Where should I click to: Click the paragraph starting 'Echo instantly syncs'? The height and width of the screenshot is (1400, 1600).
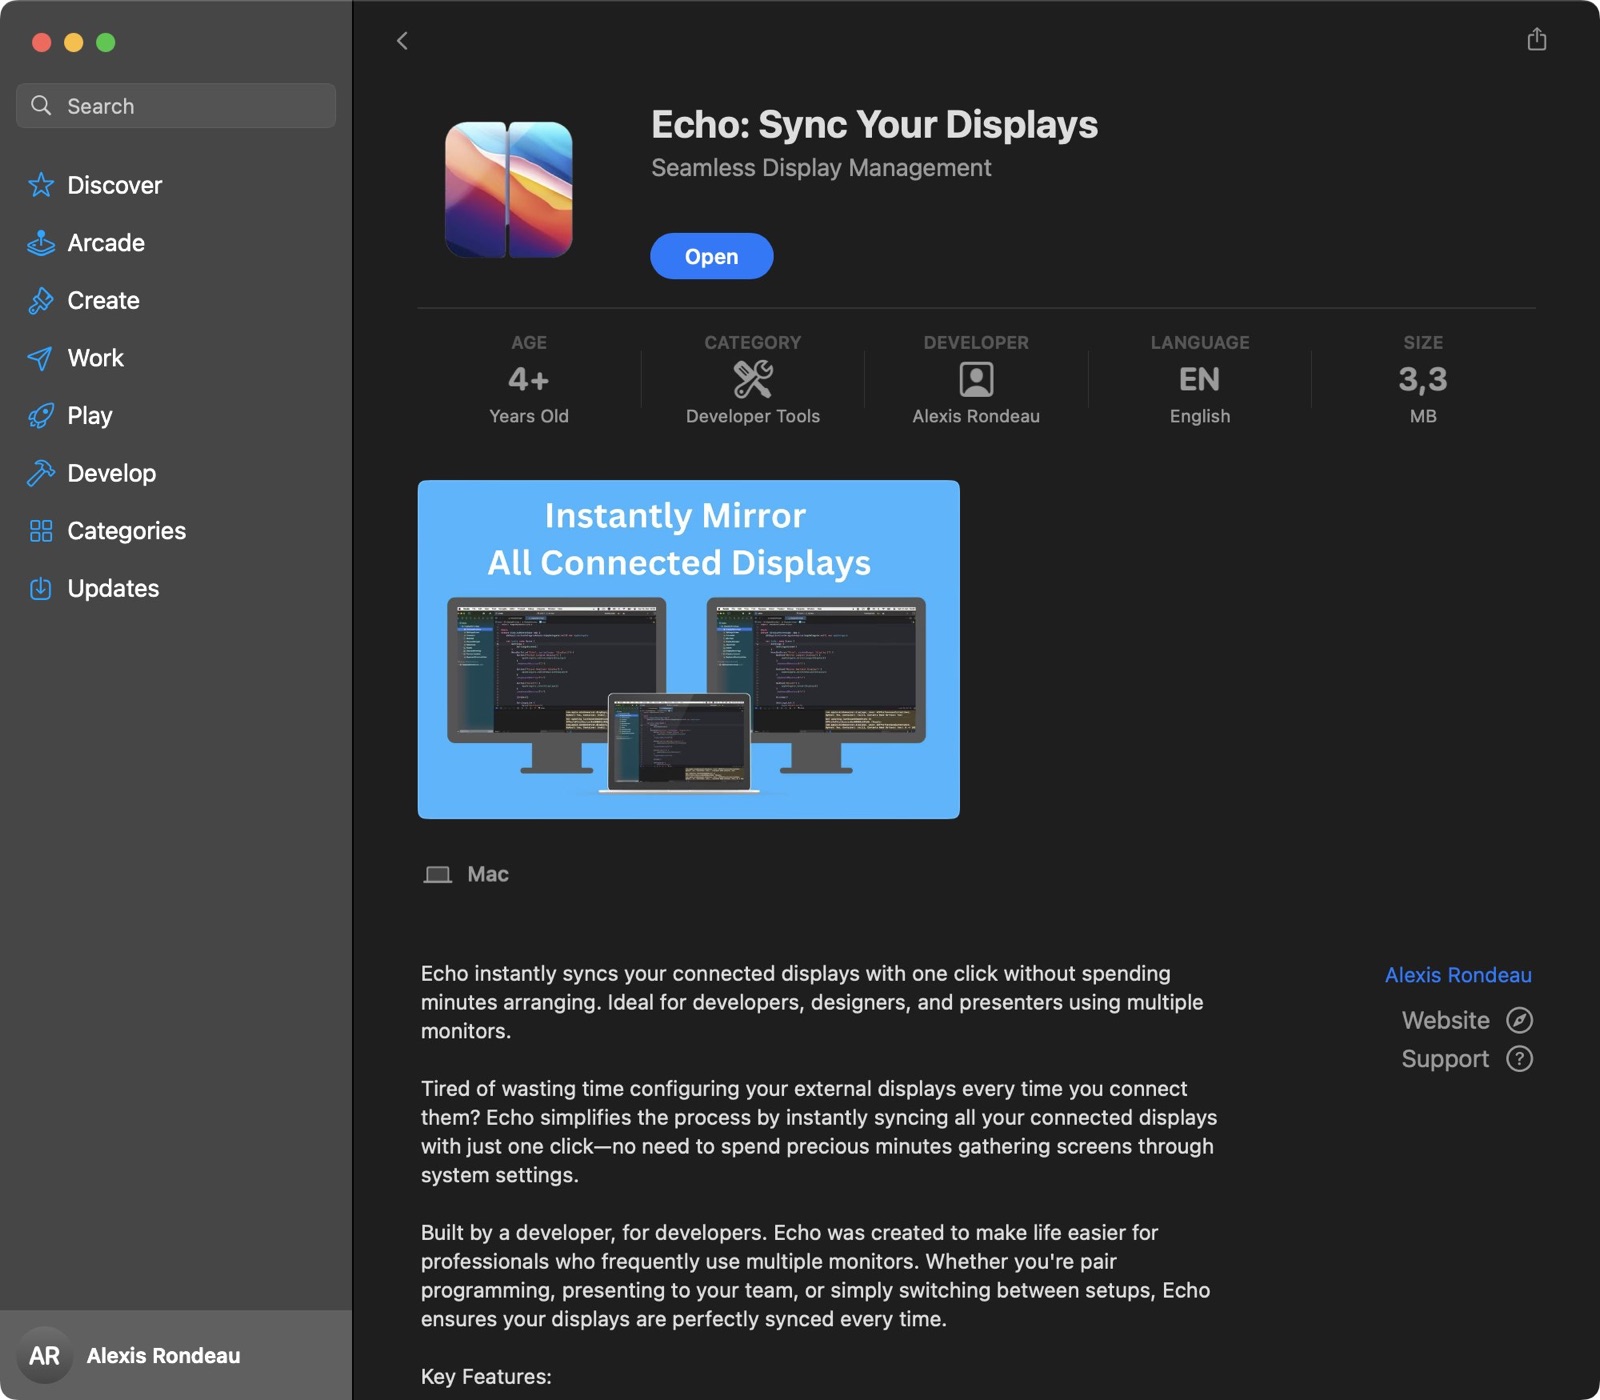pos(812,1002)
